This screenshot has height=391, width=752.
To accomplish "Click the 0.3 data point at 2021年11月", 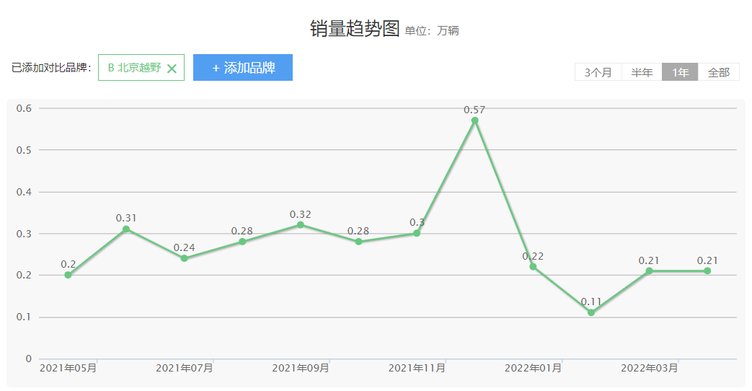I will 417,233.
